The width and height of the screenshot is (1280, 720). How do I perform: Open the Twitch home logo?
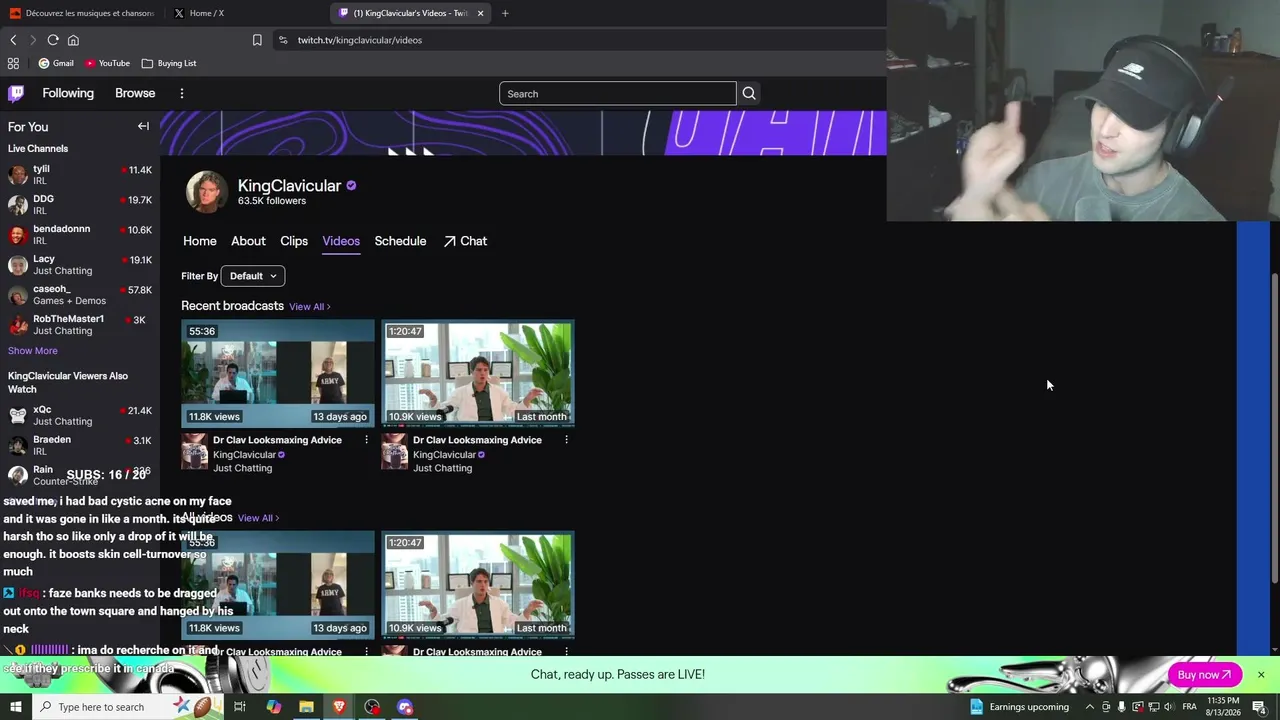click(x=16, y=93)
